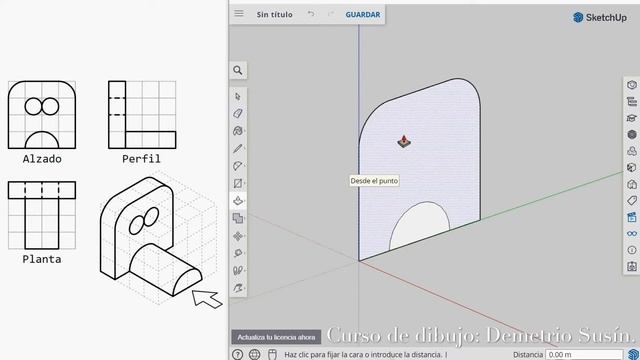The image size is (640, 360).
Task: Open the search magnifier tool
Action: tap(238, 70)
